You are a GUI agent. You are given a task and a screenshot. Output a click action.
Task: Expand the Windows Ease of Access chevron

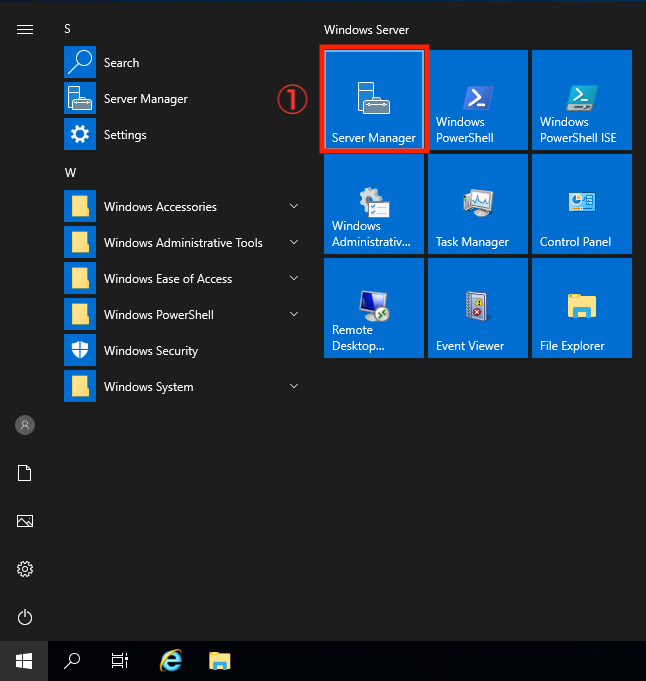click(x=294, y=278)
